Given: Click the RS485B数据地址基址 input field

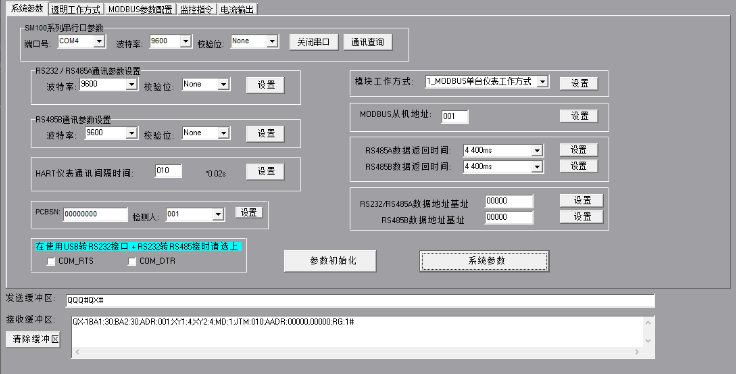Looking at the screenshot, I should click(509, 217).
